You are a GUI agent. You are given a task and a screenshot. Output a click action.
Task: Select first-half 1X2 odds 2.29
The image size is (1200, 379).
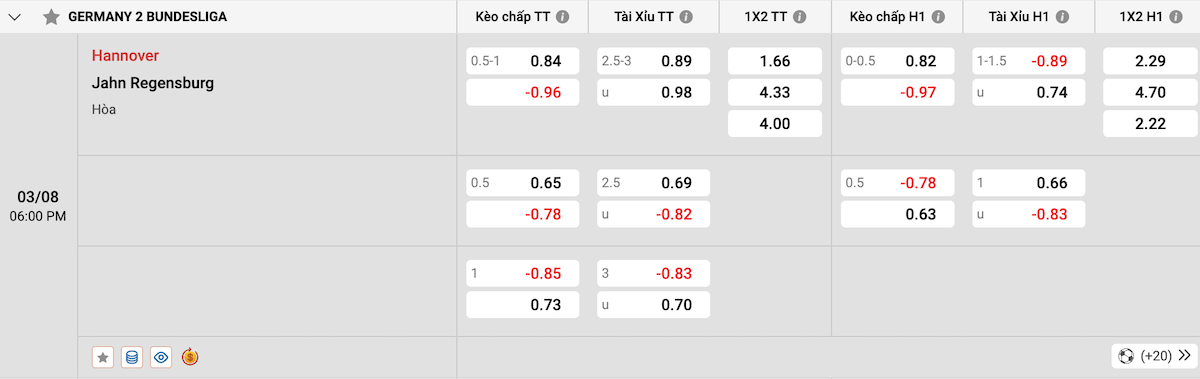coord(1150,61)
